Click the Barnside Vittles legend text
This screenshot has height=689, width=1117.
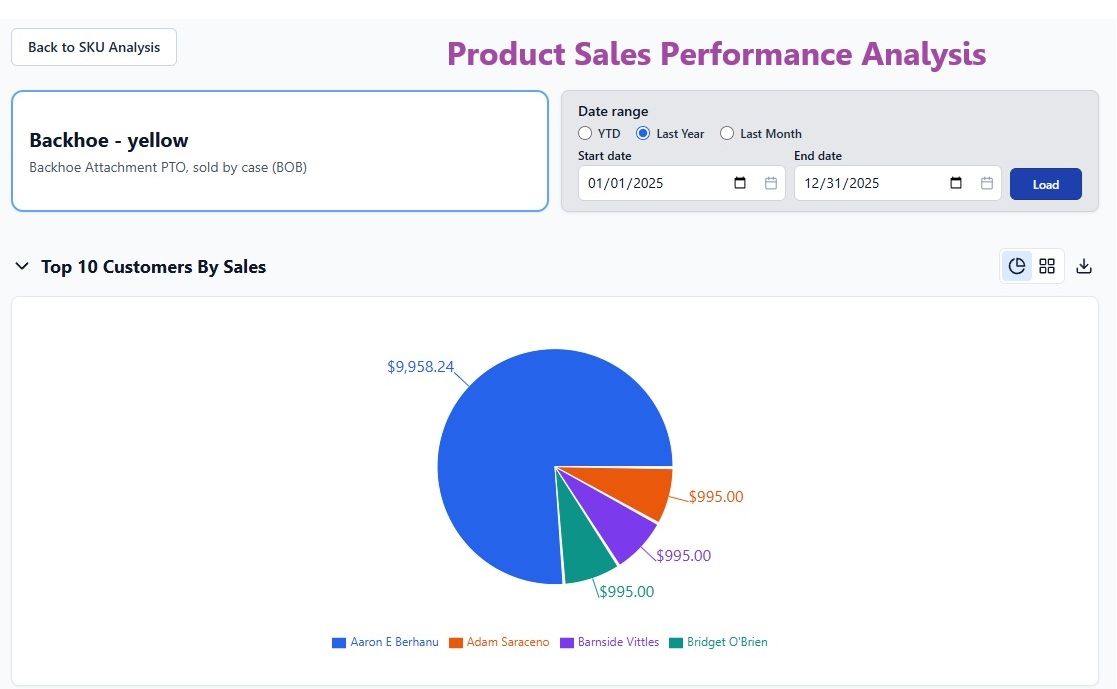[x=618, y=642]
